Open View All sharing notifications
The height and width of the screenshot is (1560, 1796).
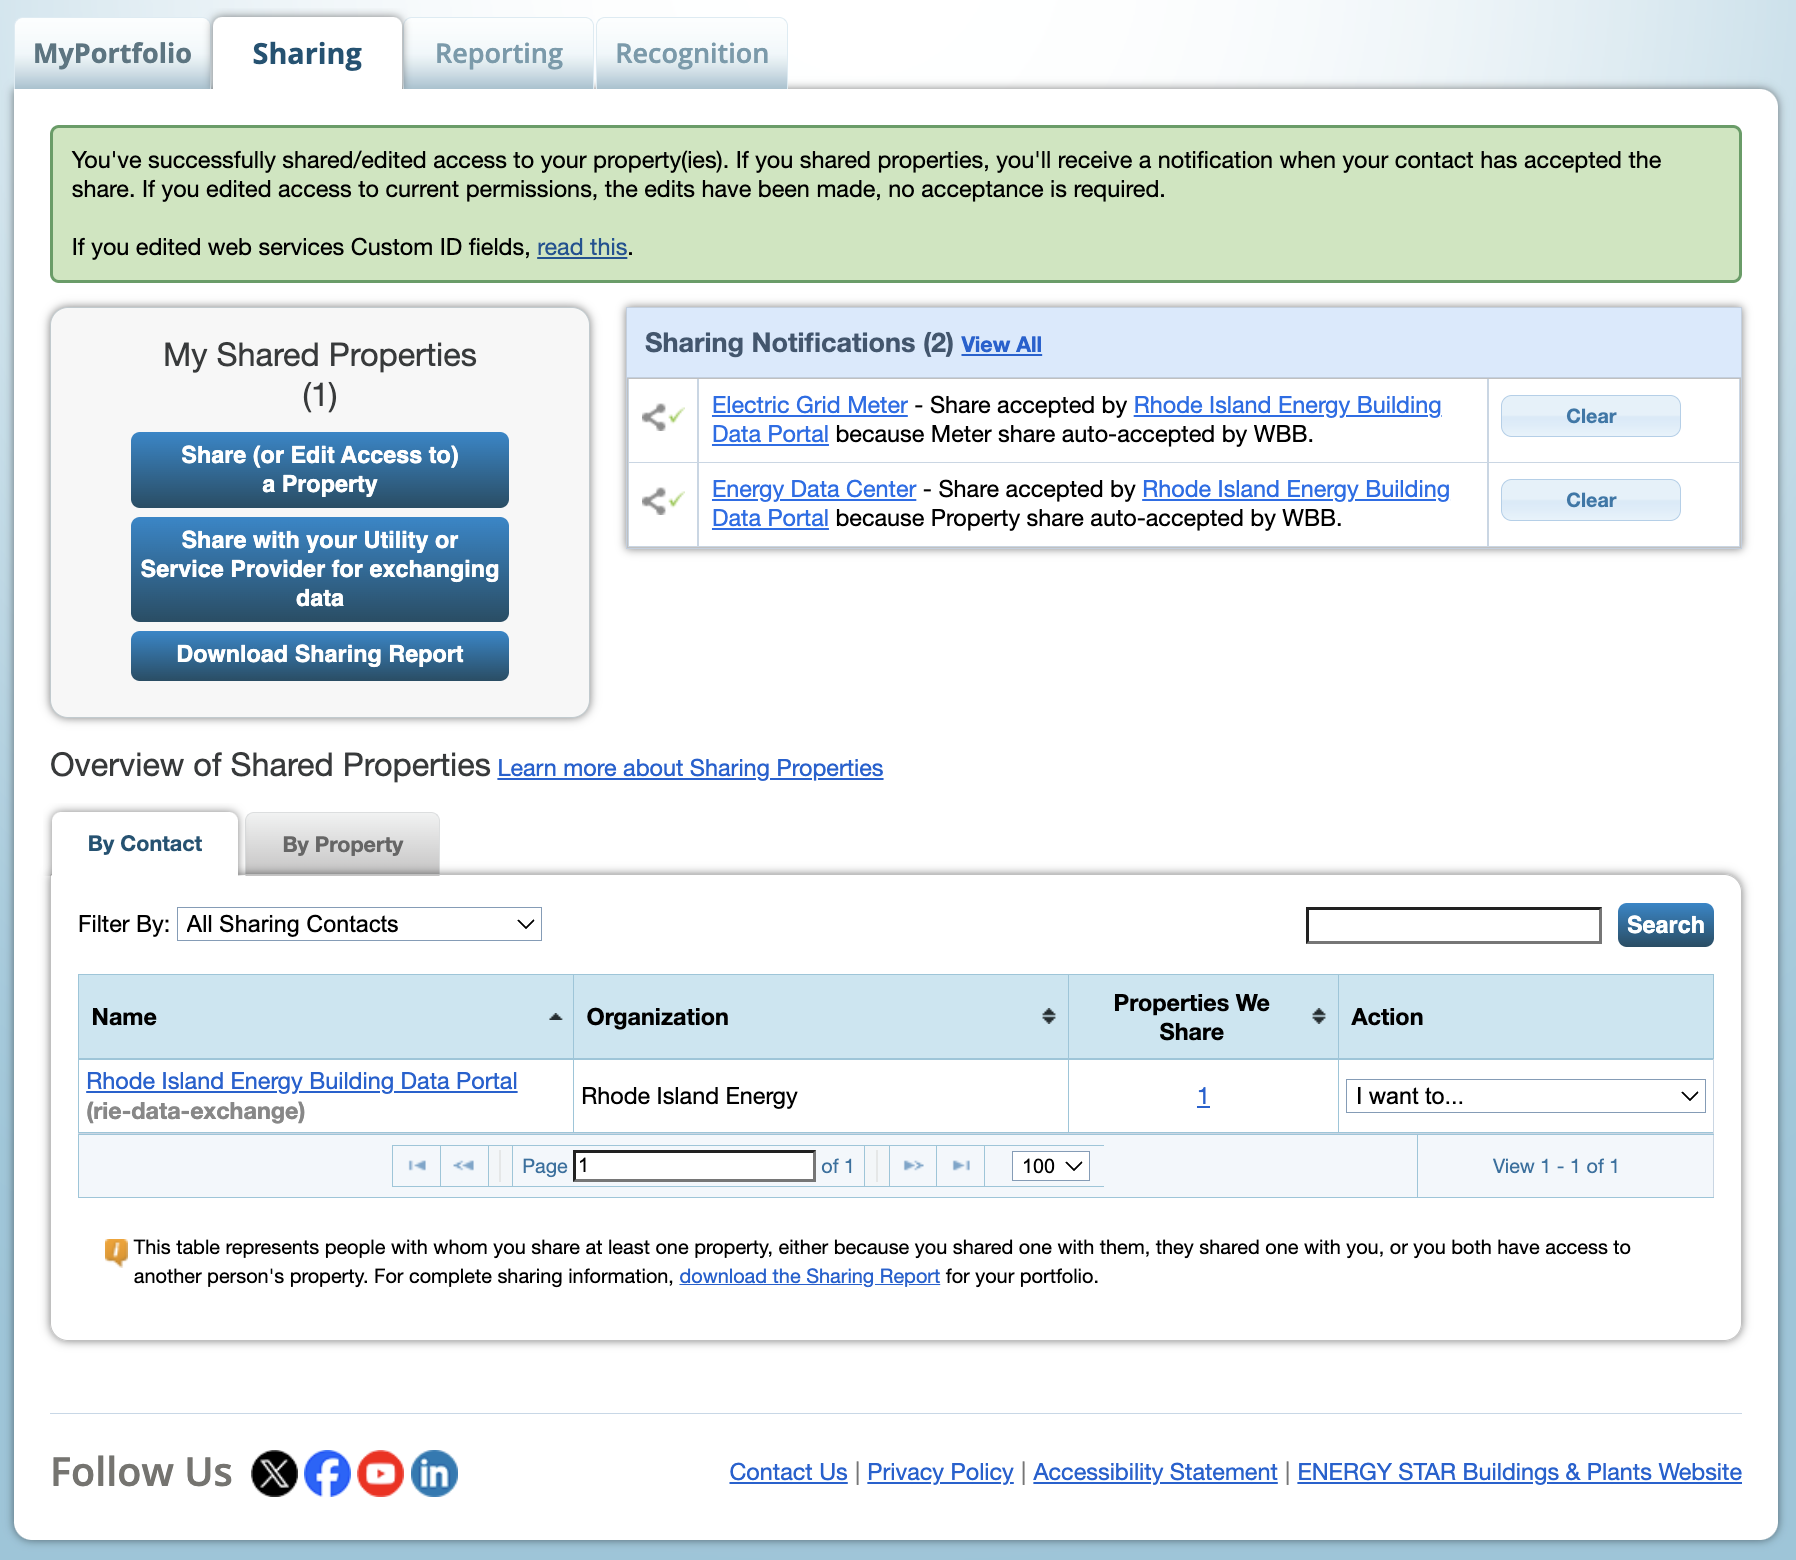pos(1001,345)
